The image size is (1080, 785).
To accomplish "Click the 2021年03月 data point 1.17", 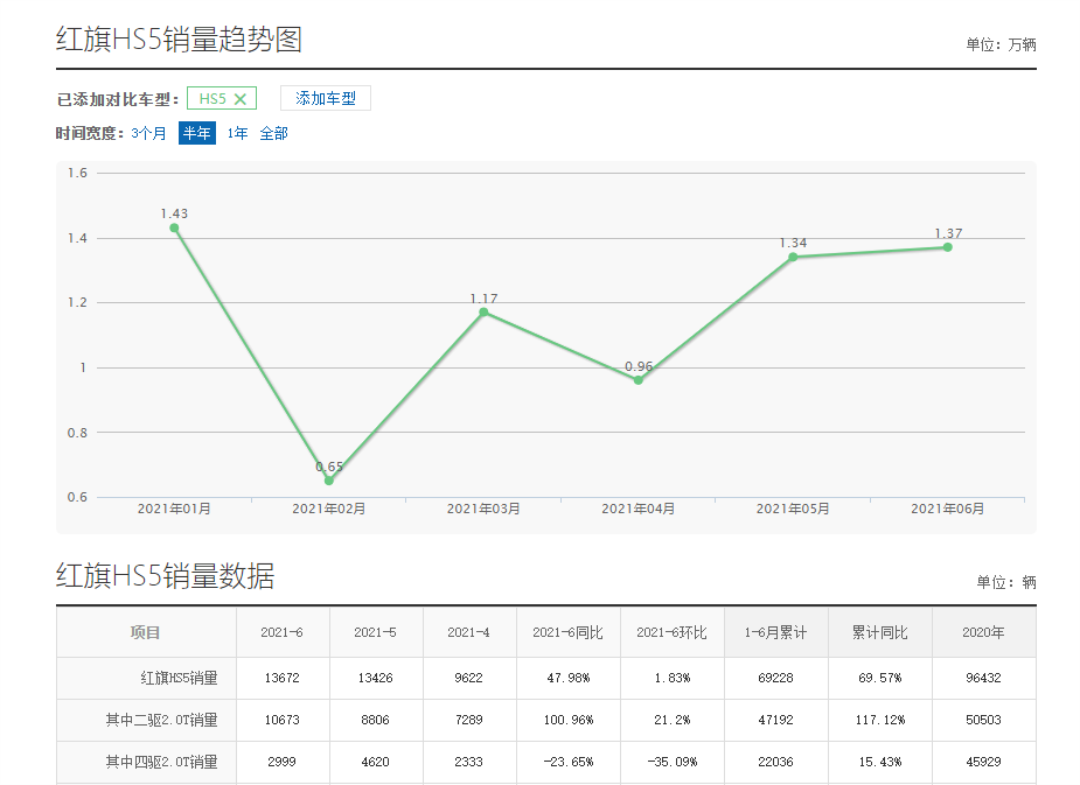I will click(484, 312).
